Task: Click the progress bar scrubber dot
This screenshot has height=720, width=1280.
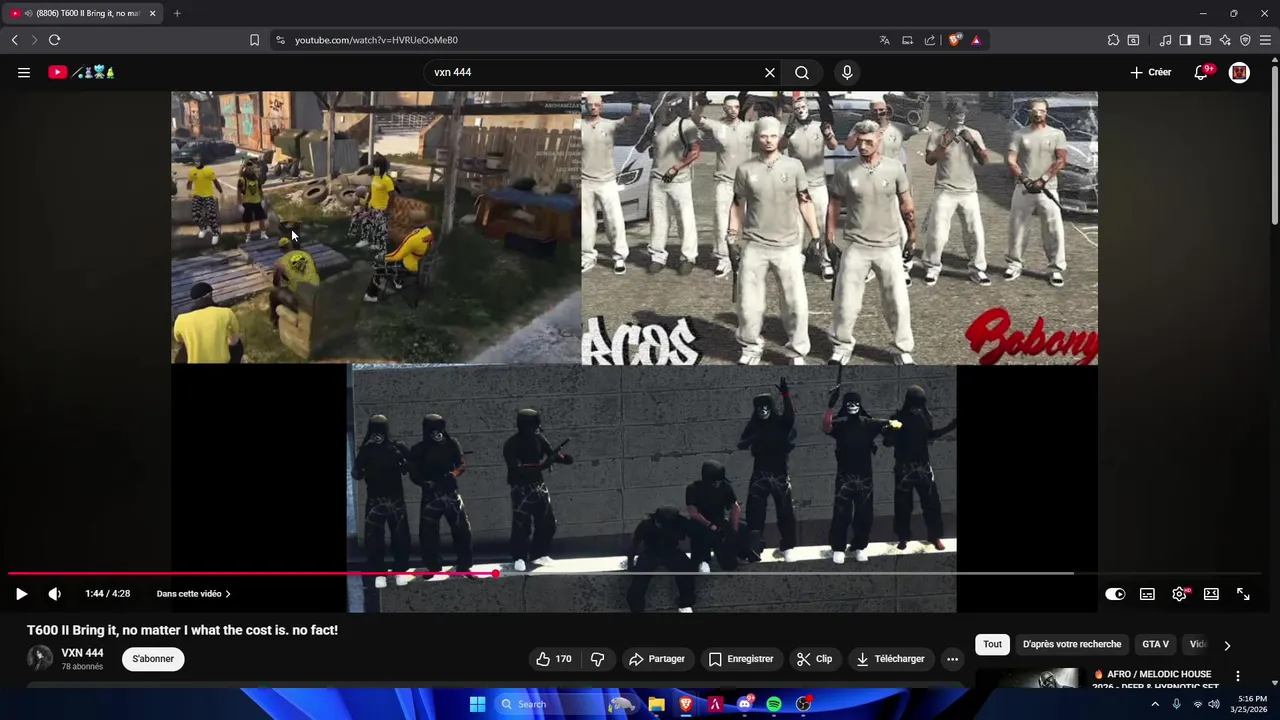Action: (496, 573)
